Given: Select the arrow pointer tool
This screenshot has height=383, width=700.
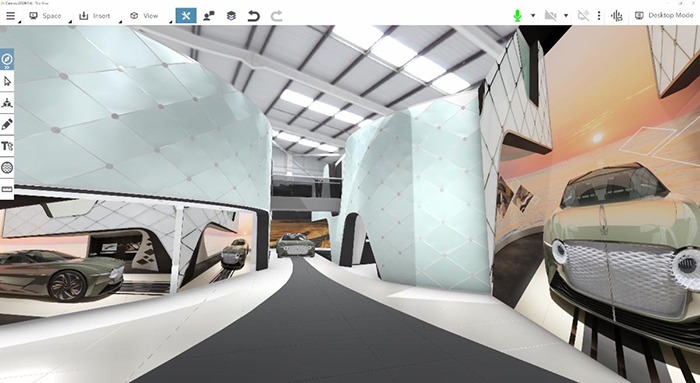Looking at the screenshot, I should click(x=7, y=81).
